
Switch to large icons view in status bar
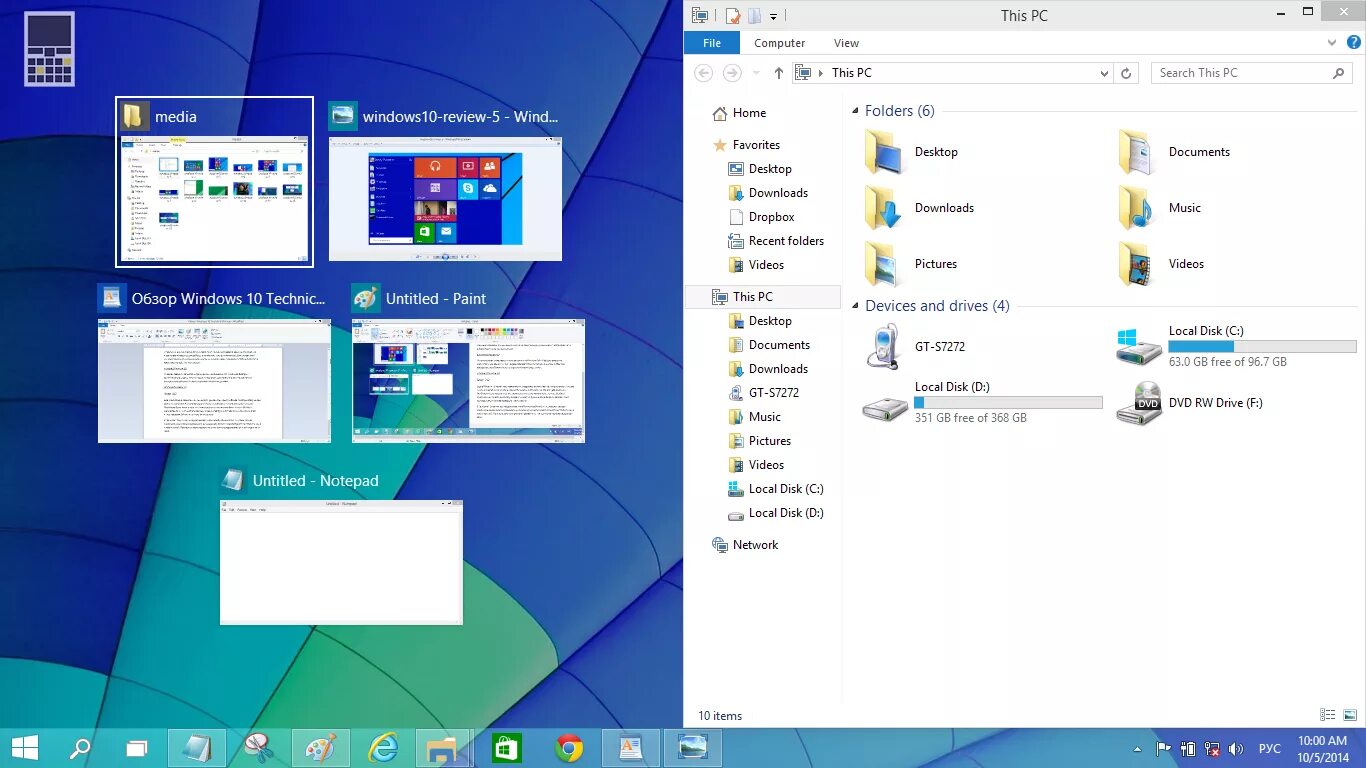click(x=1350, y=715)
